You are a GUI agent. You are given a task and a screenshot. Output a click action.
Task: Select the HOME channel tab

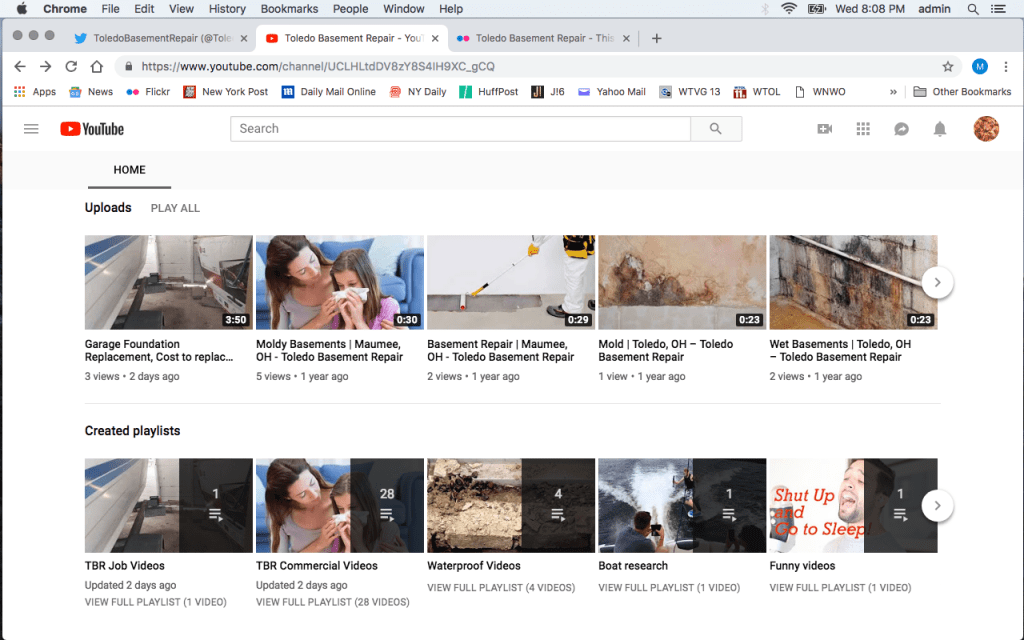click(129, 170)
